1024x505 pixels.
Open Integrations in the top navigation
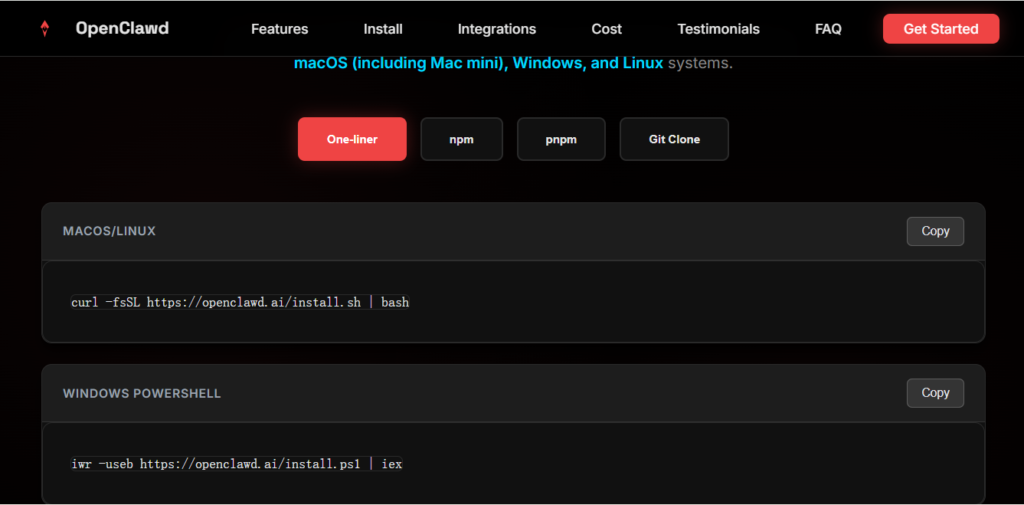coord(496,29)
